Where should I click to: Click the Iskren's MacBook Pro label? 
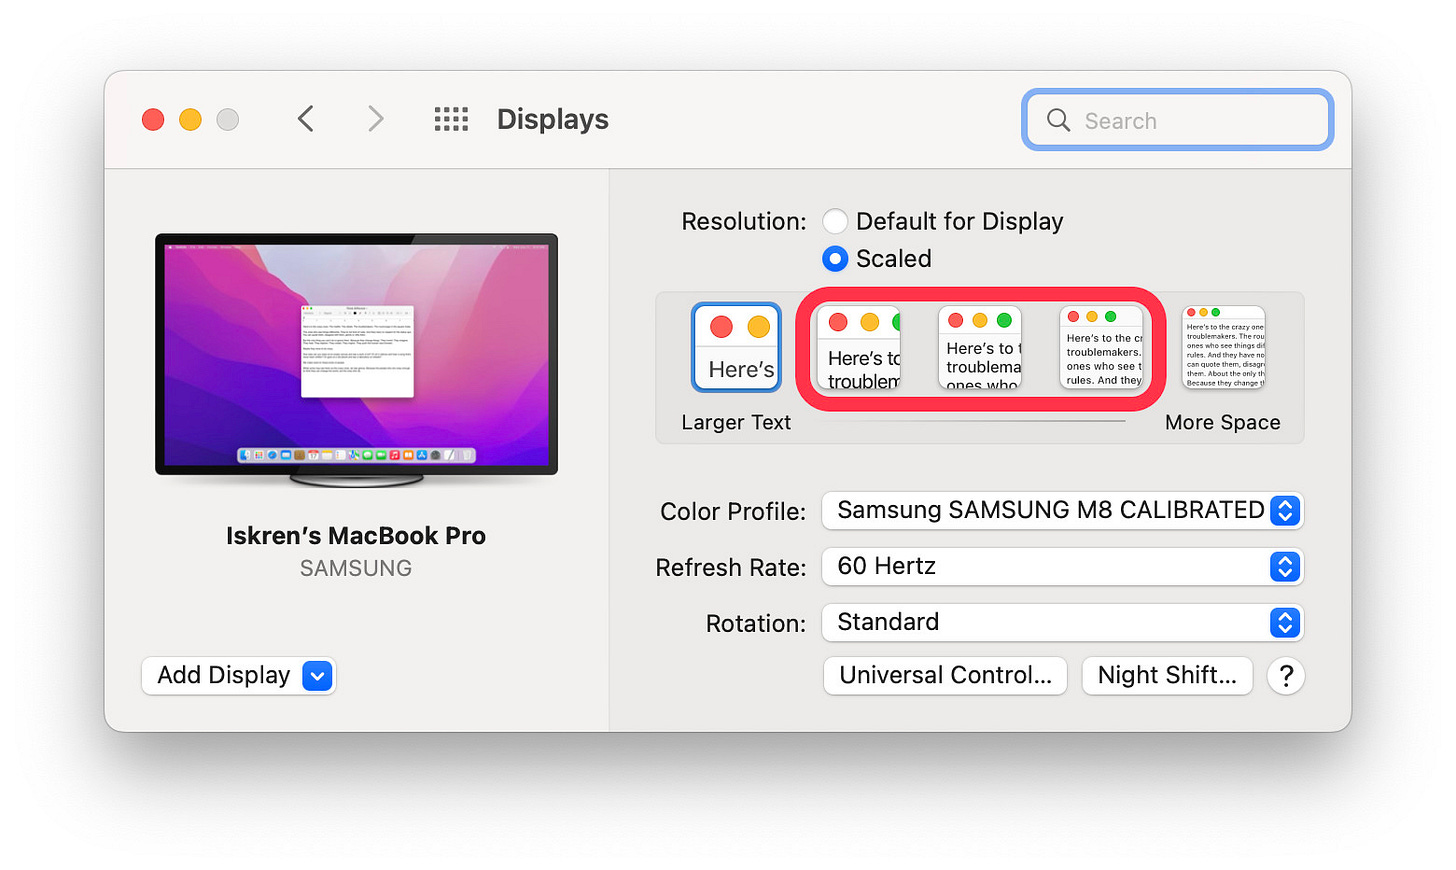pos(356,536)
